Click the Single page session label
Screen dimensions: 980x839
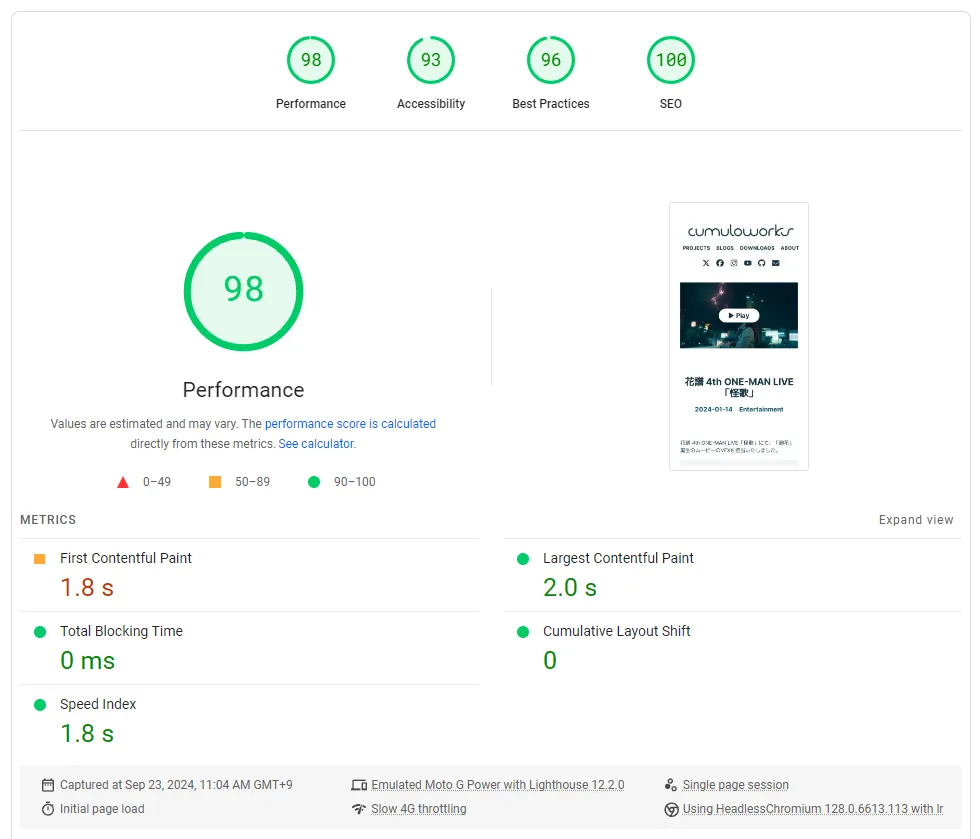735,785
